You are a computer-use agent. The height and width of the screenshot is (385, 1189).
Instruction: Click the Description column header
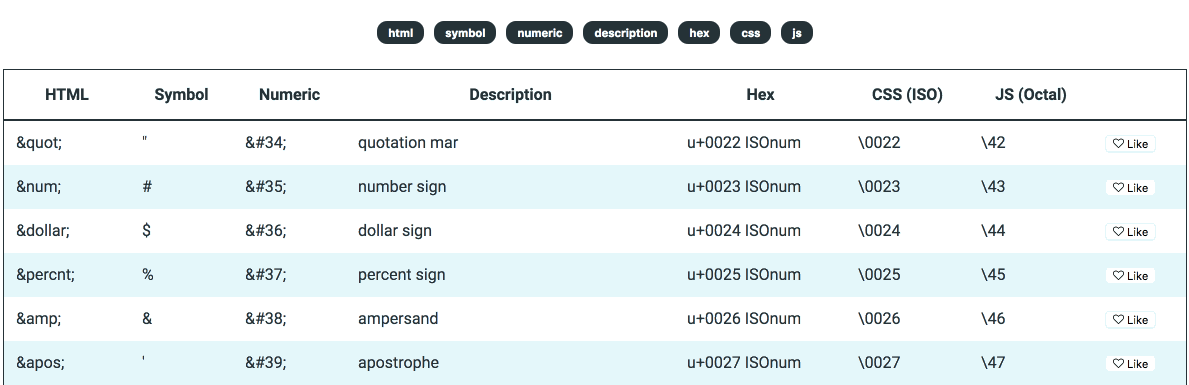point(510,95)
